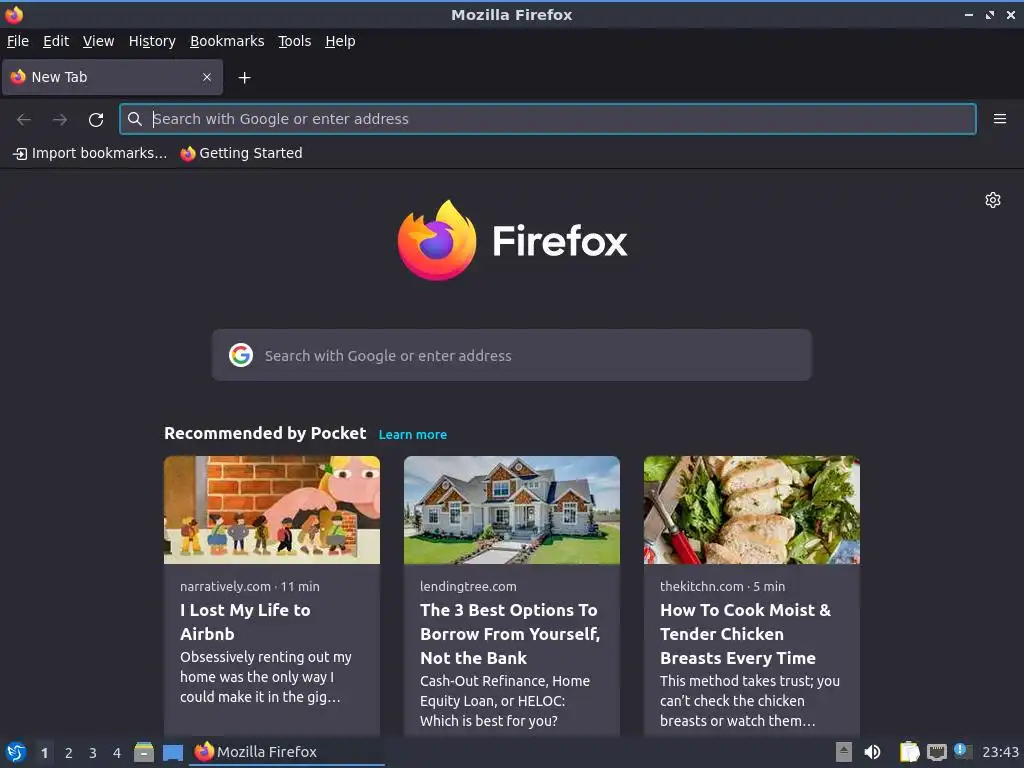
Task: Open 'I Lost My Life to Airbnb' headline
Action: 246,622
